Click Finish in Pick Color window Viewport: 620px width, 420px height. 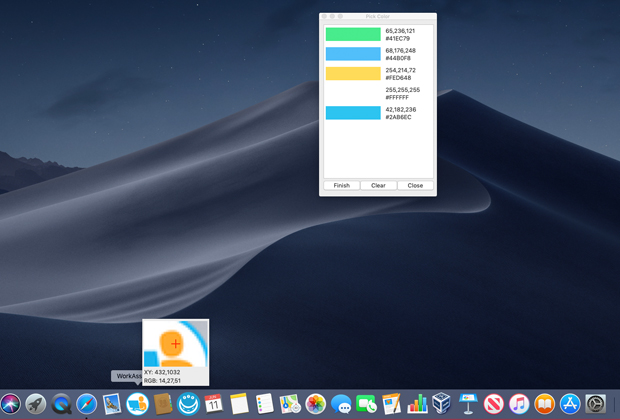(x=342, y=185)
